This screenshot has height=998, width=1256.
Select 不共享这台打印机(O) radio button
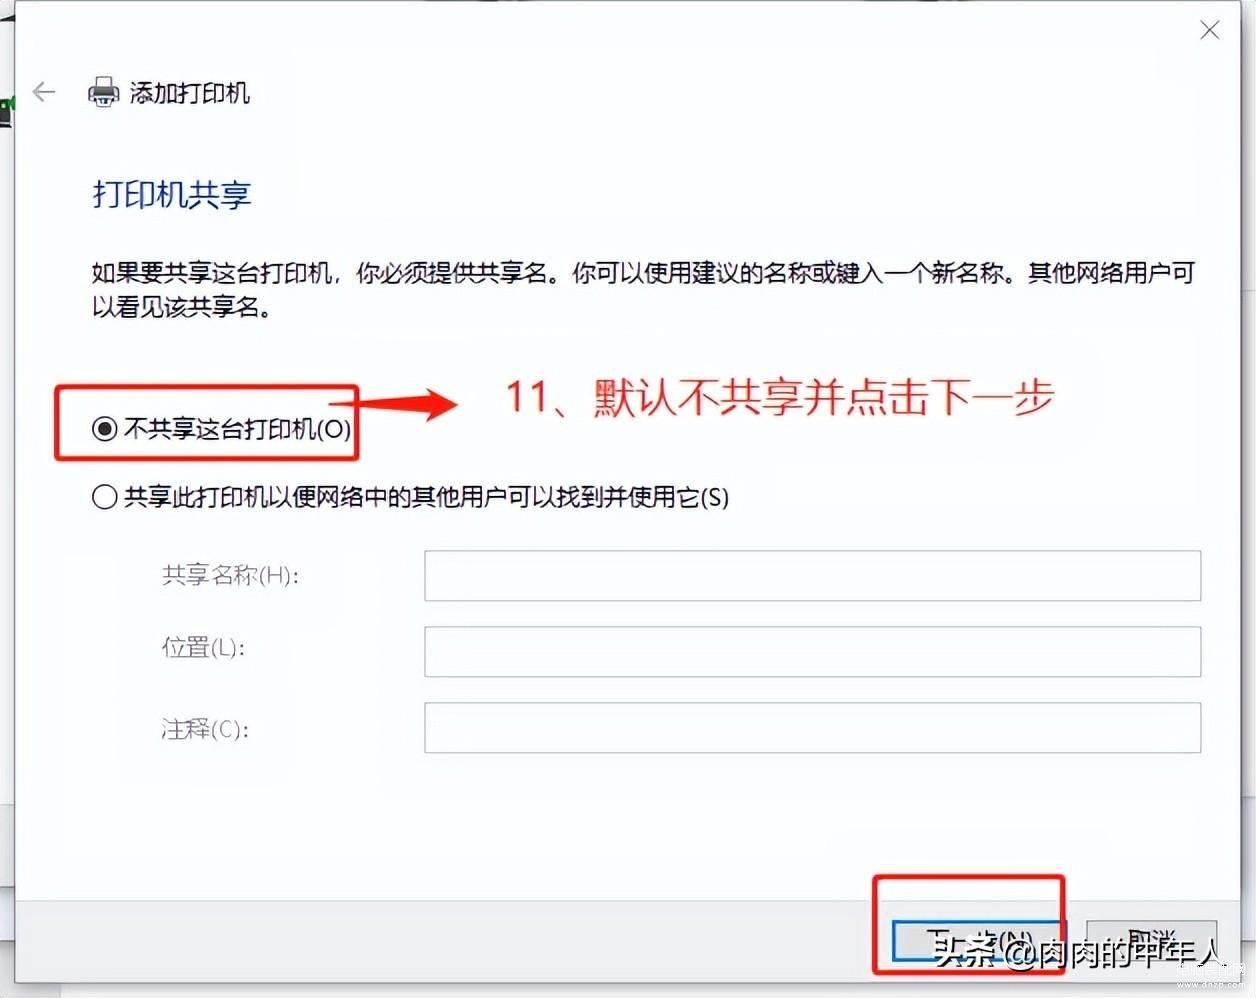[104, 429]
